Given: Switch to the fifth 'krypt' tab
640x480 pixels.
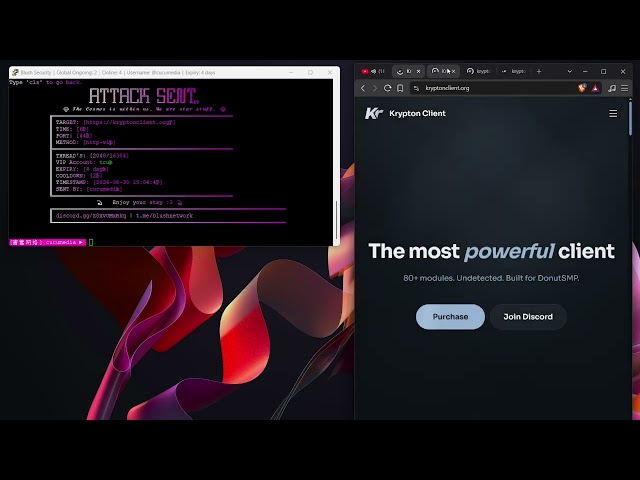Looking at the screenshot, I should 513,71.
